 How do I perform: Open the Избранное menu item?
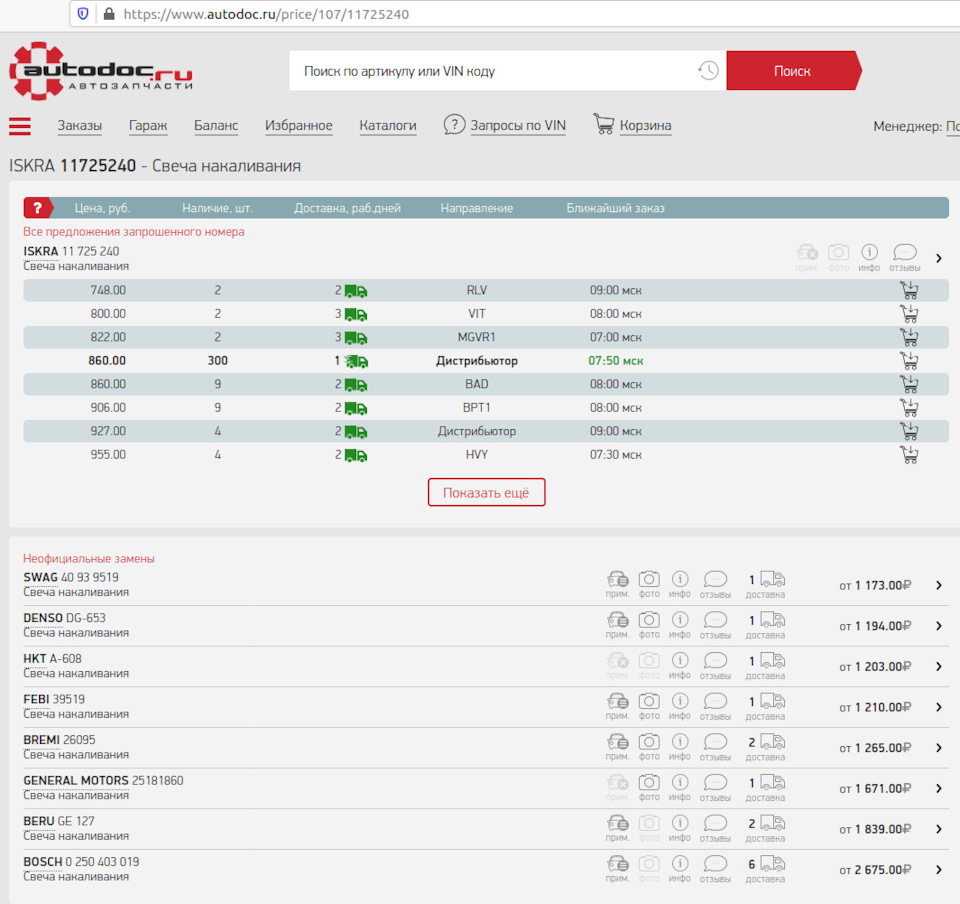click(x=299, y=125)
